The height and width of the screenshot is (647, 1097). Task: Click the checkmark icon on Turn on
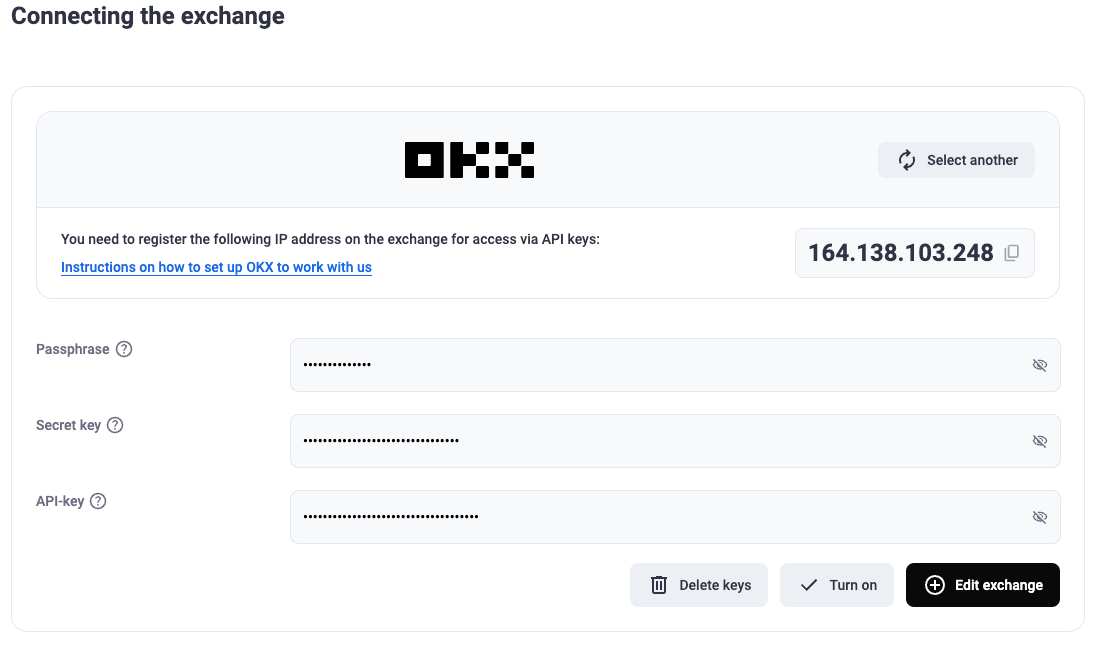pyautogui.click(x=809, y=585)
